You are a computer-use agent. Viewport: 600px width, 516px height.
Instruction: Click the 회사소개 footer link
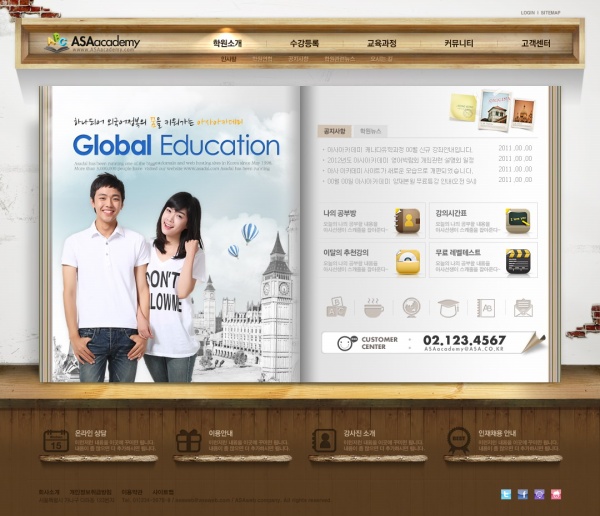[49, 492]
